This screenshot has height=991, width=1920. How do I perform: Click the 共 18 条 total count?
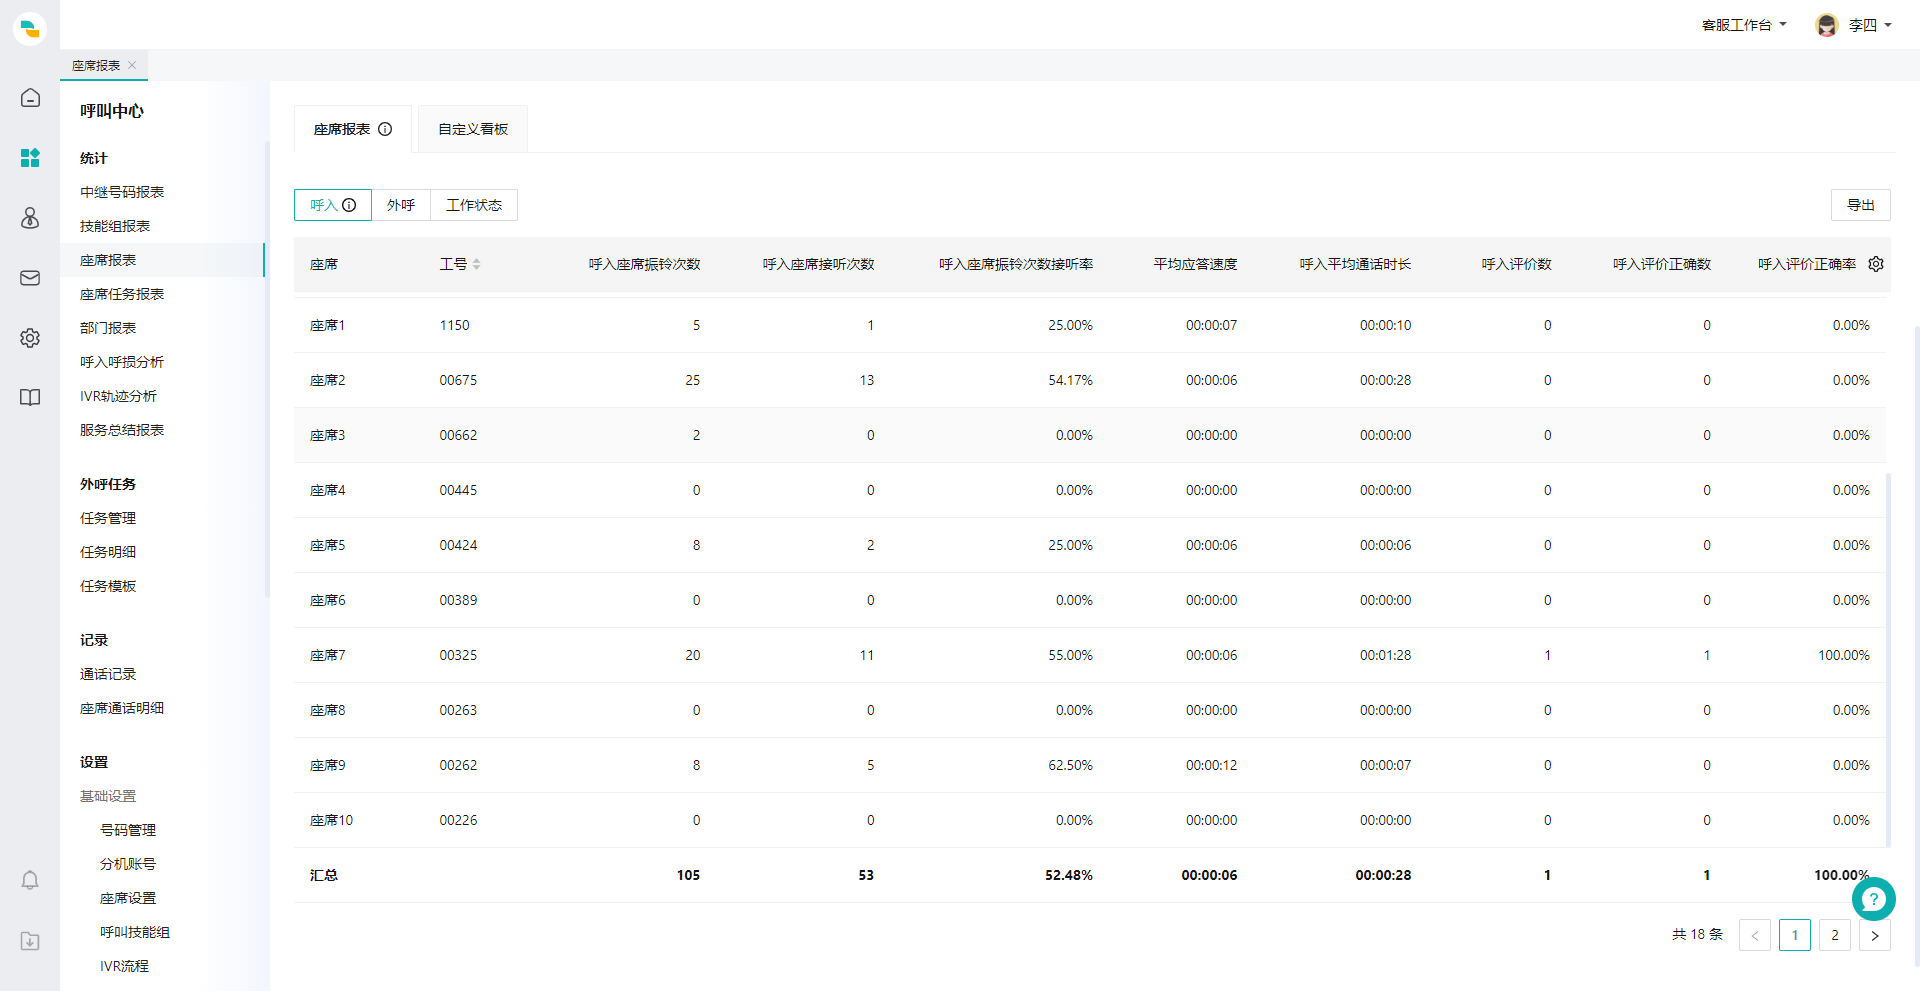click(1697, 934)
